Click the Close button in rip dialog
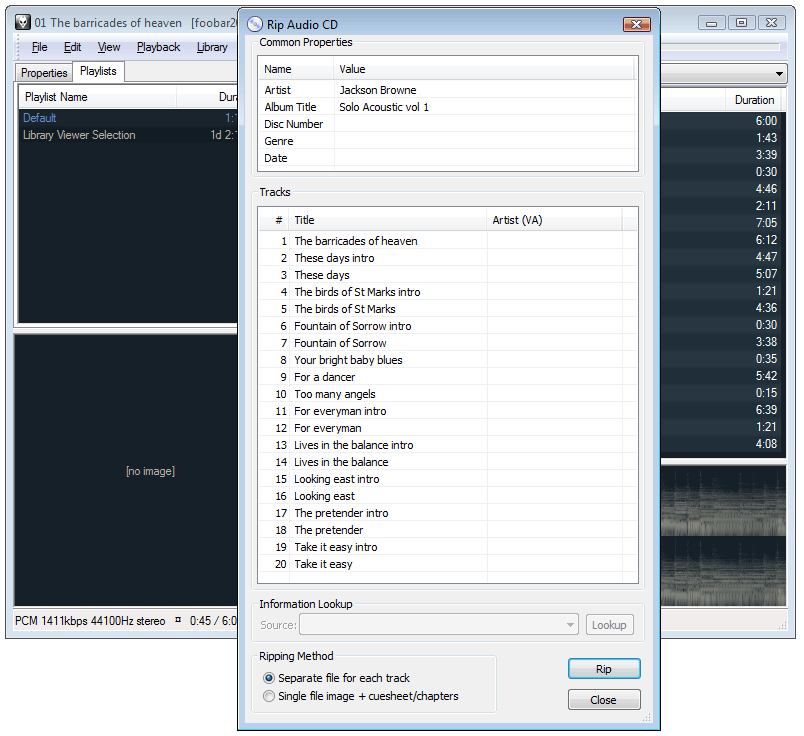Viewport: 804px width, 736px height. [604, 700]
